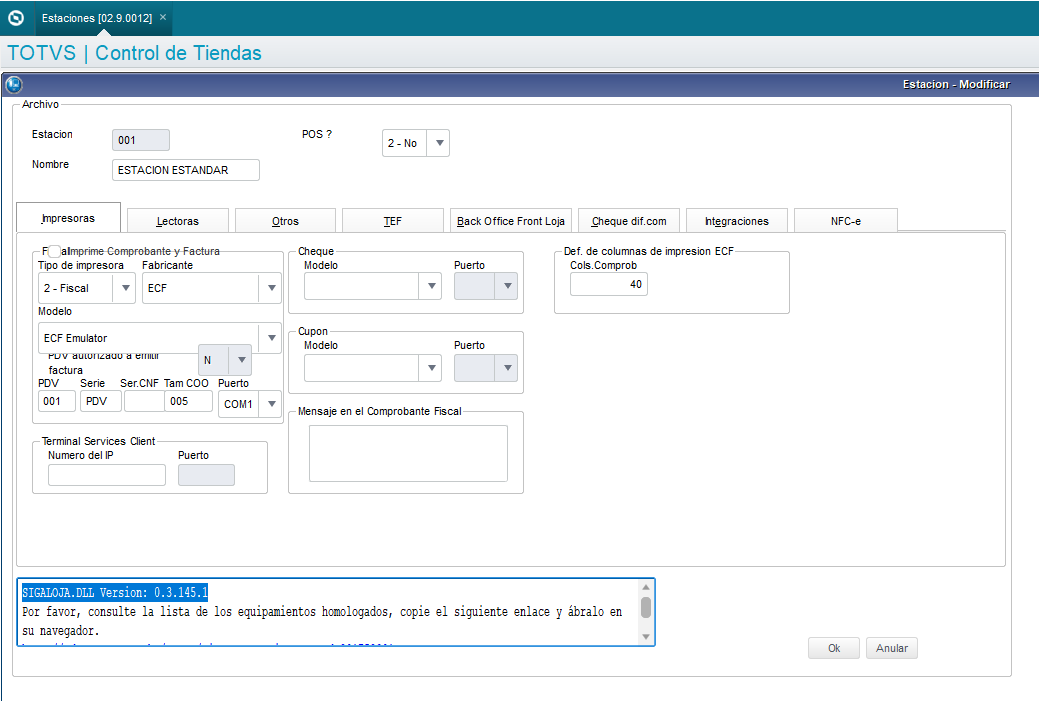
Task: Switch to the Impresoras tab
Action: pyautogui.click(x=68, y=218)
